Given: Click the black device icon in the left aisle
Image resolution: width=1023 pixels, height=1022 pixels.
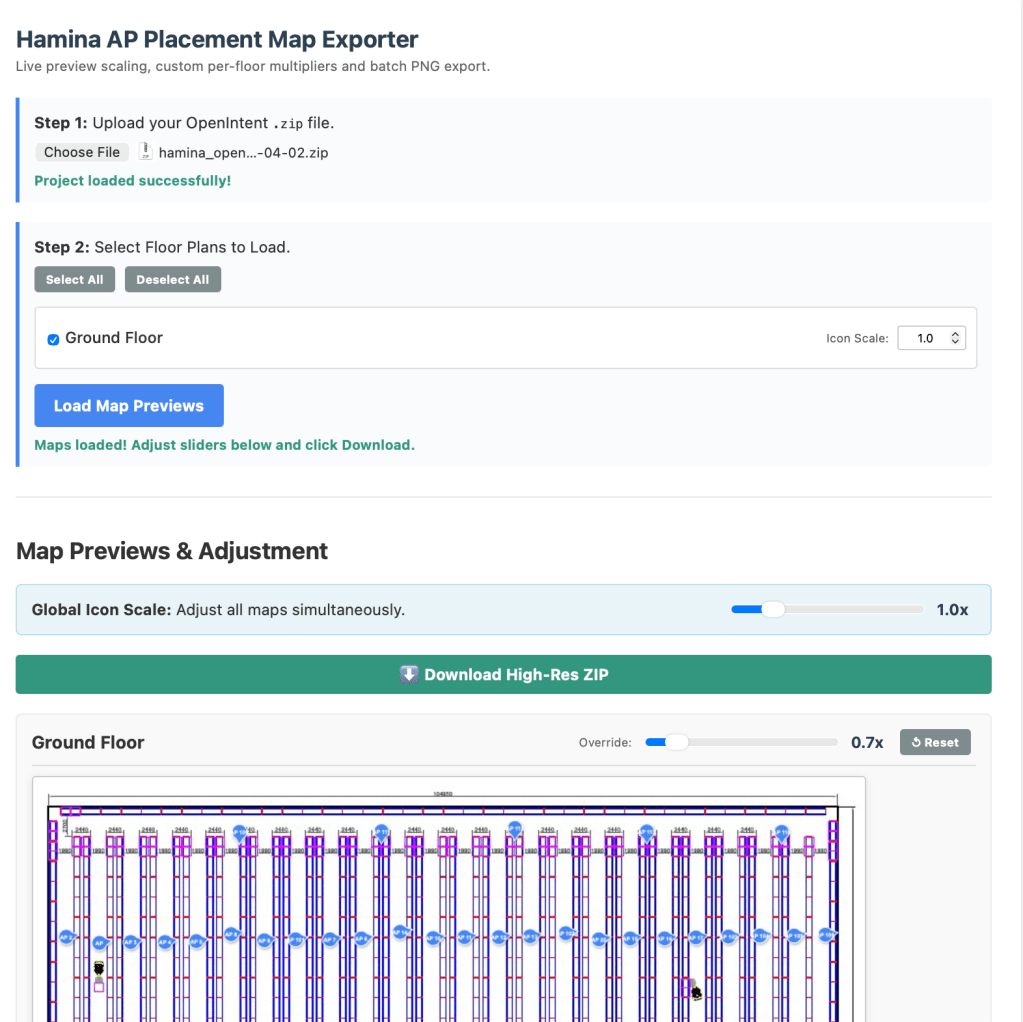Looking at the screenshot, I should click(99, 968).
